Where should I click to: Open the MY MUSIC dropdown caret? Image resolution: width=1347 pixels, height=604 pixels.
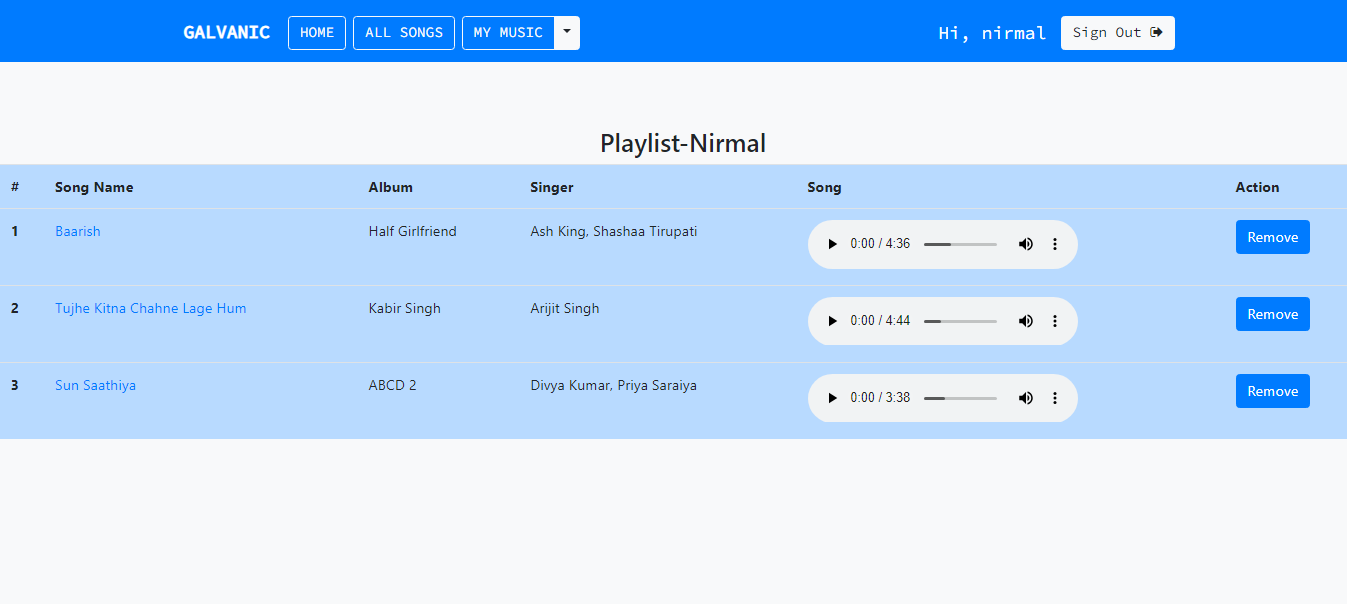[x=567, y=32]
